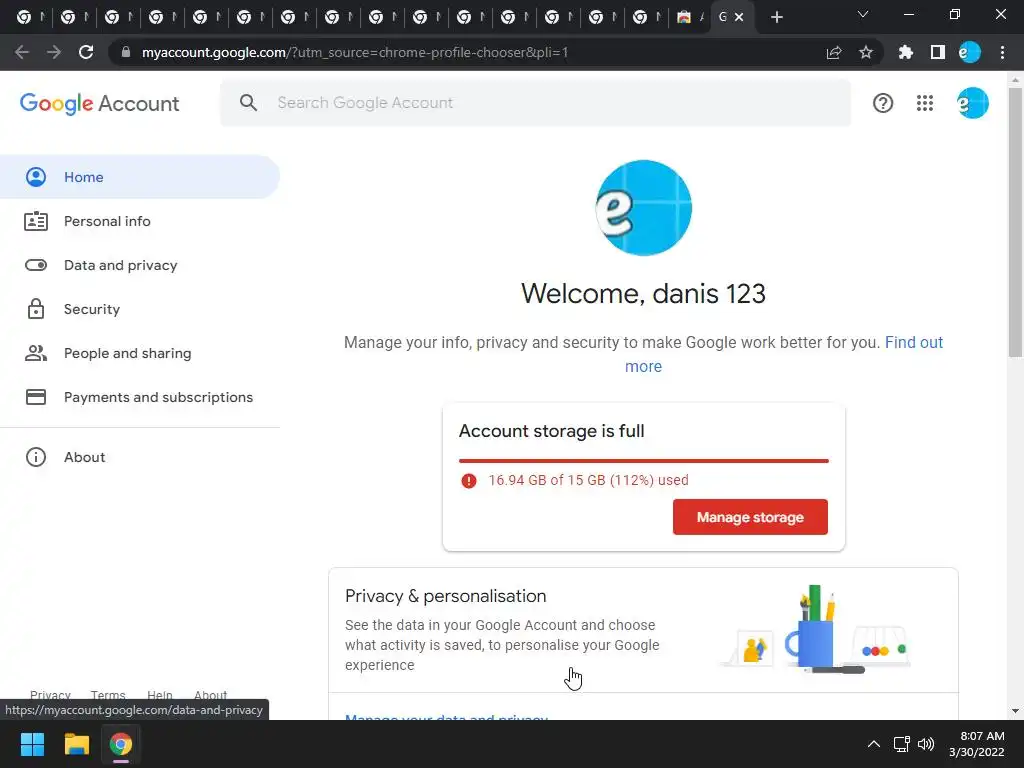Close the active Google Account tab
1024x768 pixels.
(x=739, y=17)
